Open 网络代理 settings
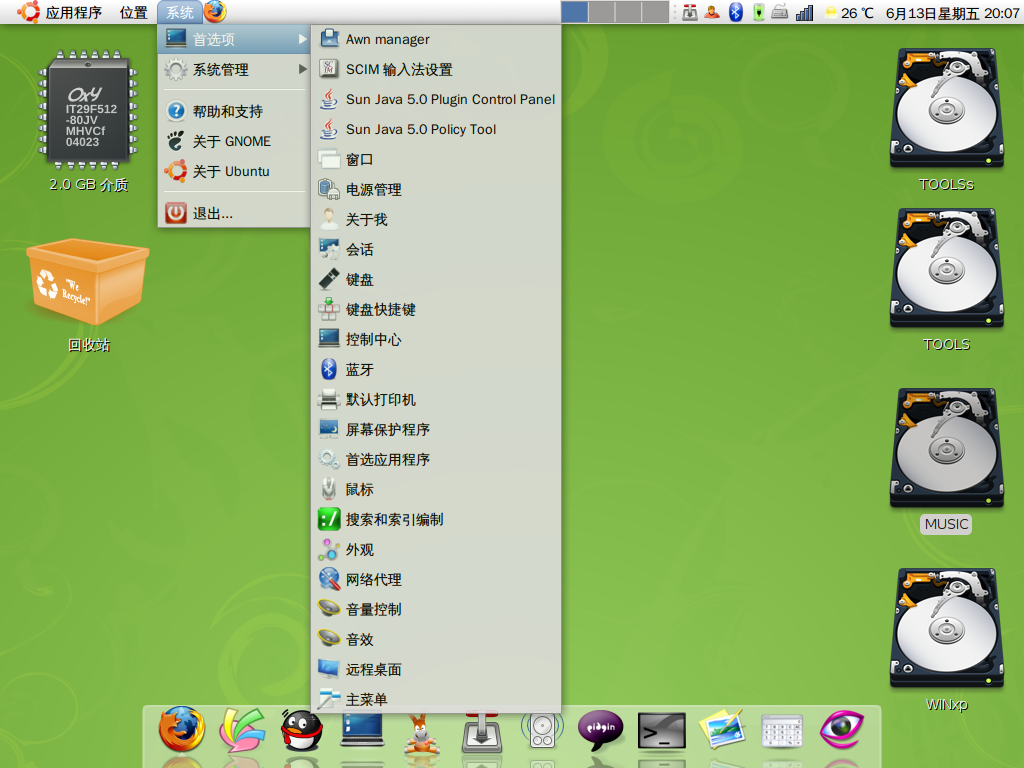This screenshot has height=768, width=1024. pyautogui.click(x=436, y=580)
